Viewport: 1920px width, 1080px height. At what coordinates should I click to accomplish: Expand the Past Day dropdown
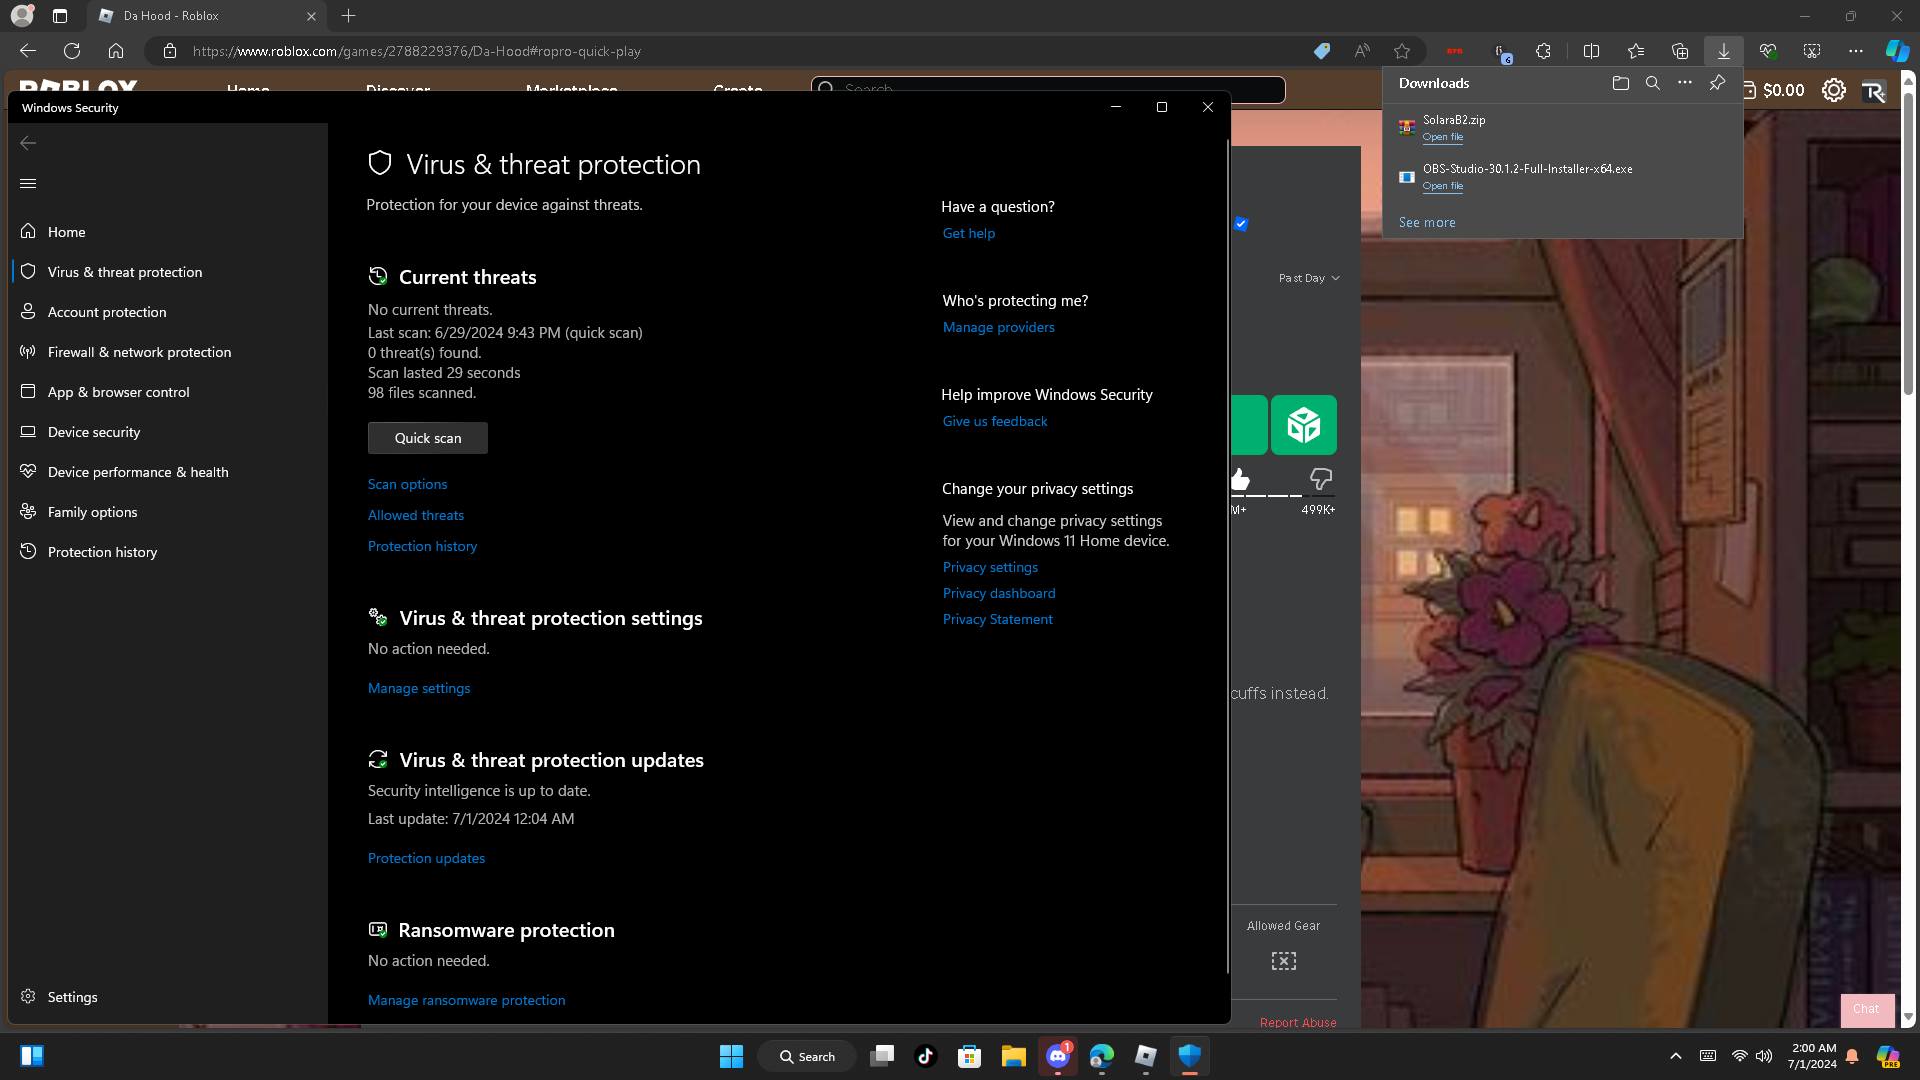(1309, 278)
